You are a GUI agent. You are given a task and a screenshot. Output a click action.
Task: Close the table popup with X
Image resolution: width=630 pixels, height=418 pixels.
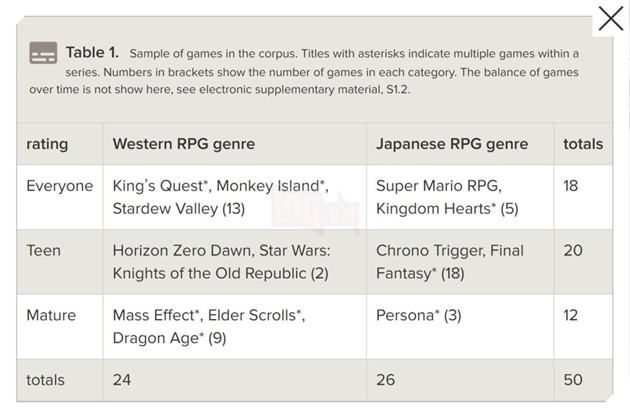click(610, 18)
